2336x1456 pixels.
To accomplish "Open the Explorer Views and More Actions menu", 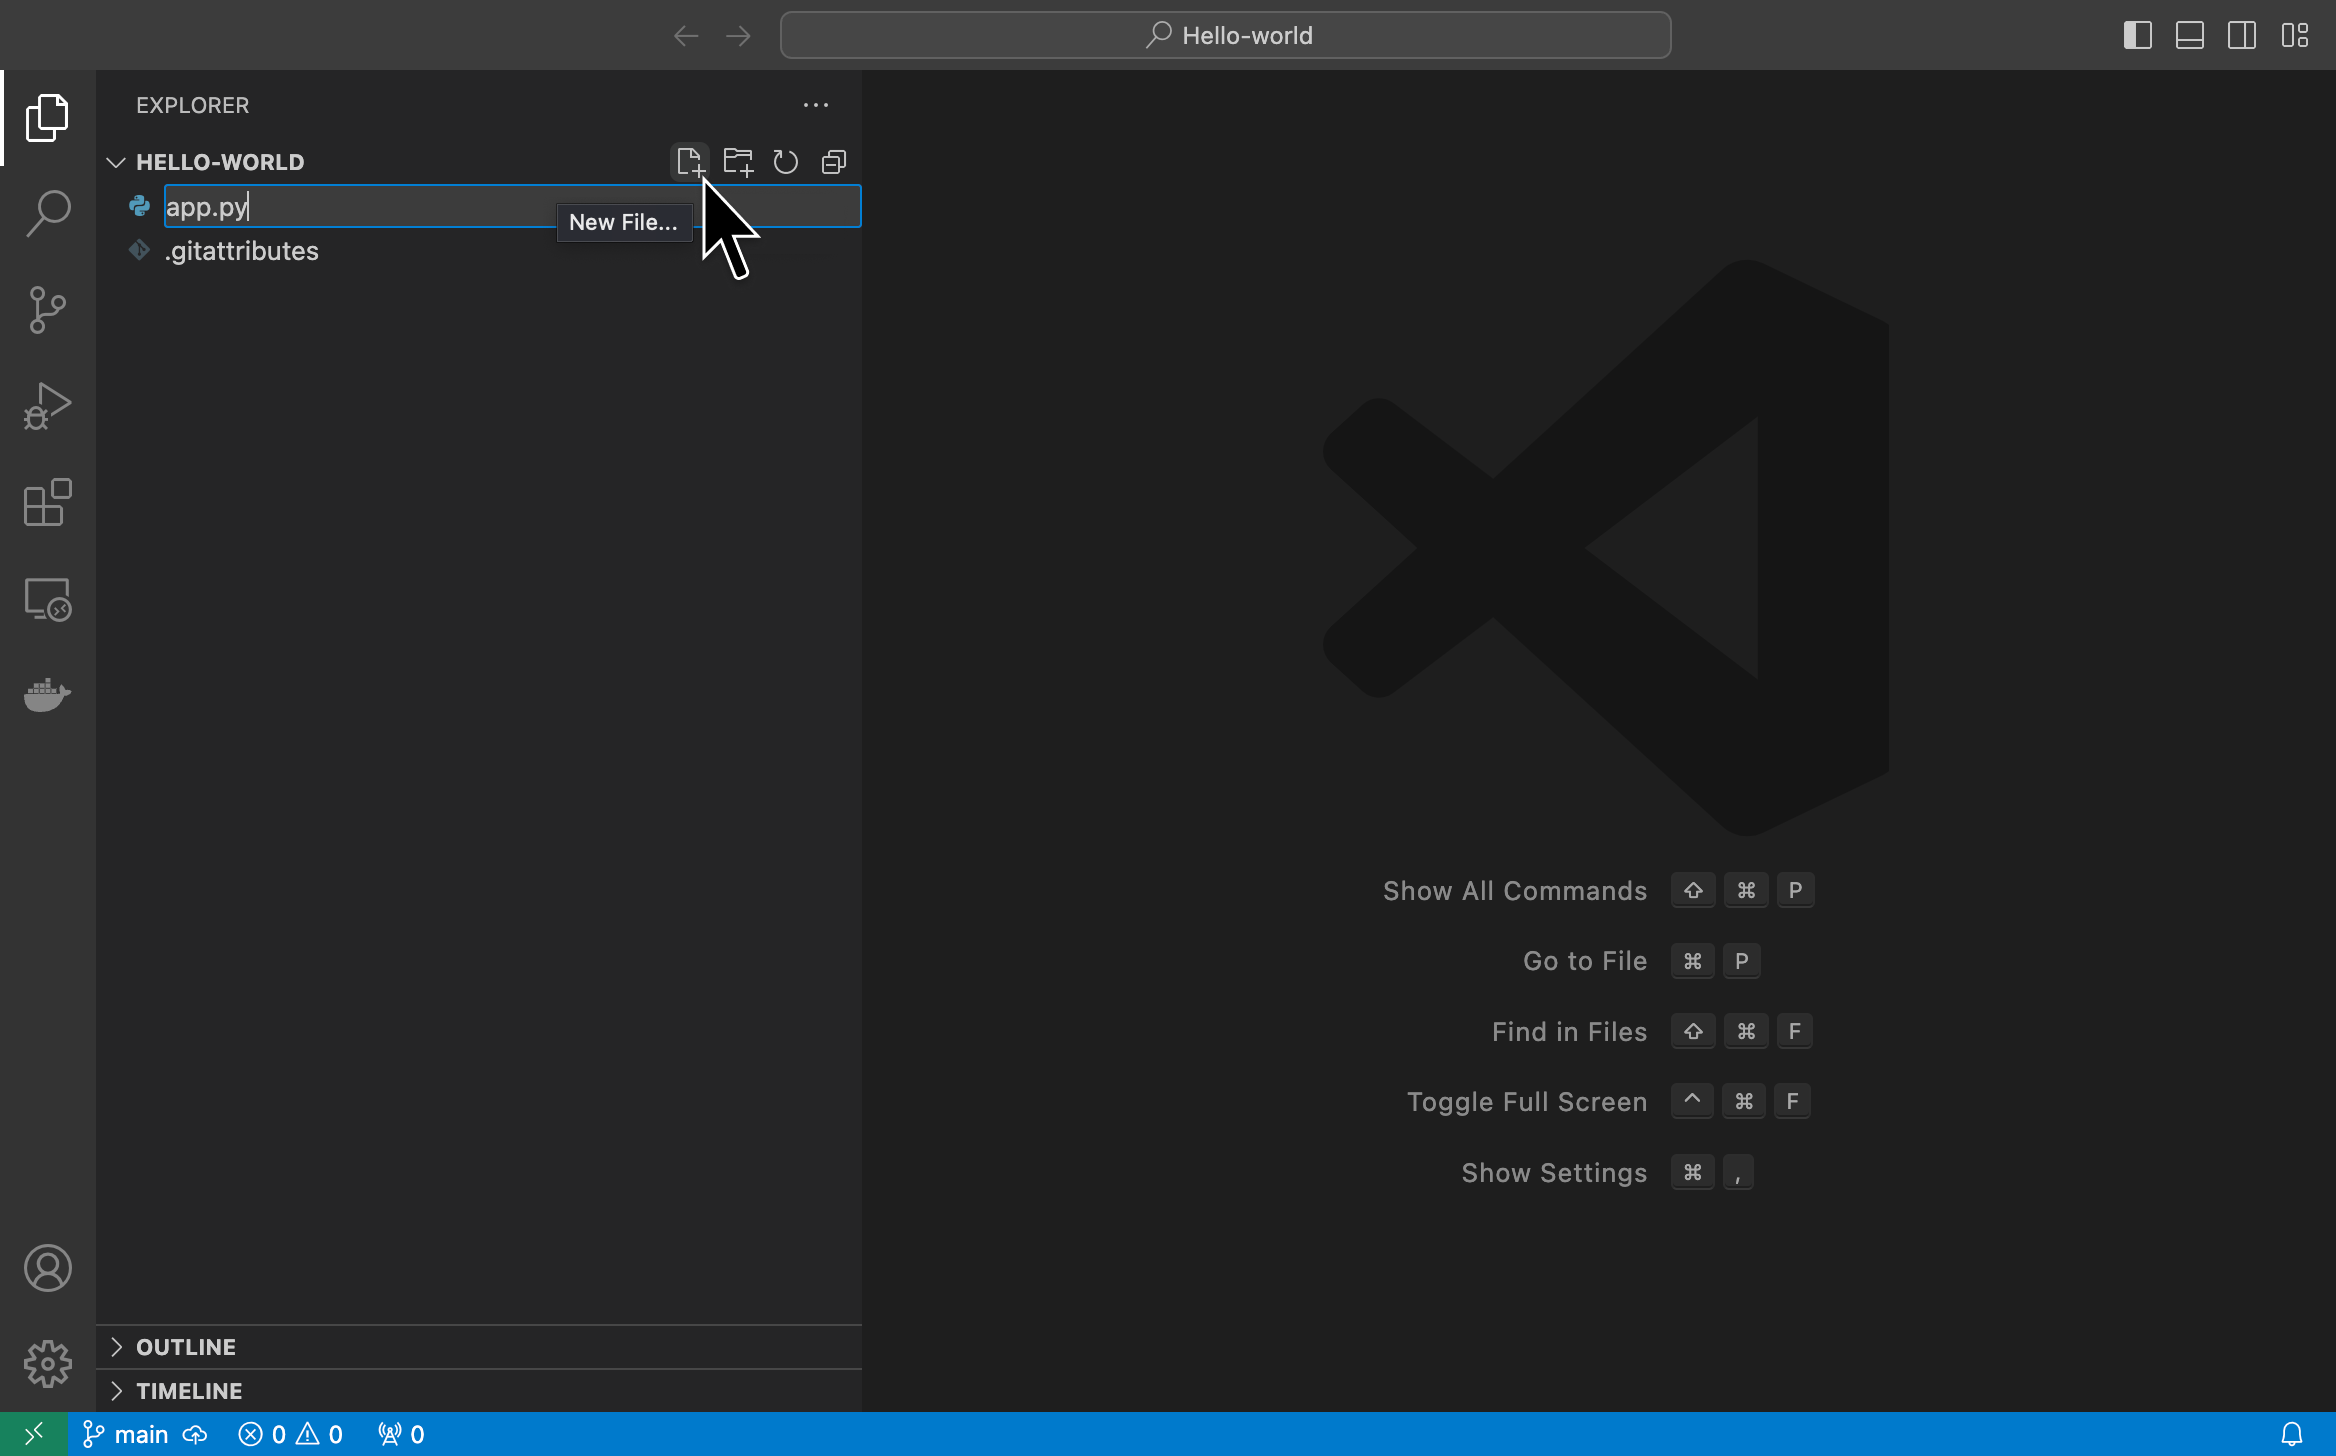I will click(816, 105).
